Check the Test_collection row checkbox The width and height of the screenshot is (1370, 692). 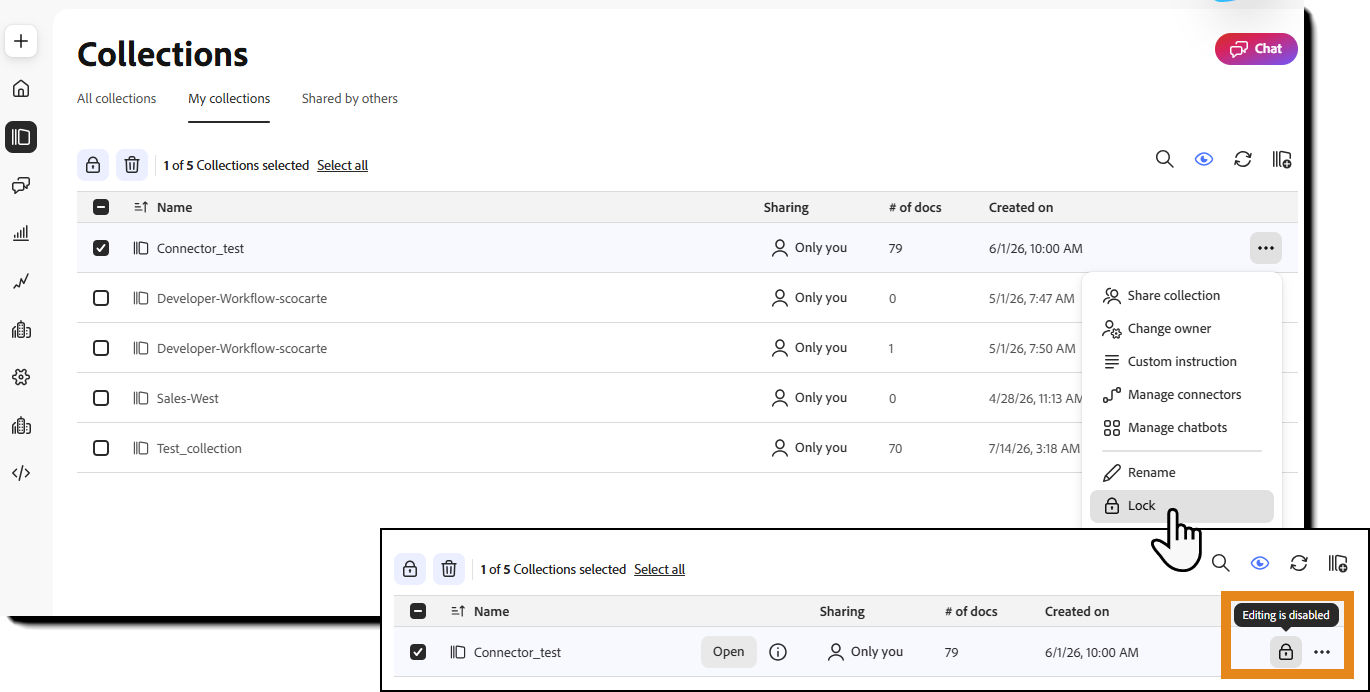(101, 448)
